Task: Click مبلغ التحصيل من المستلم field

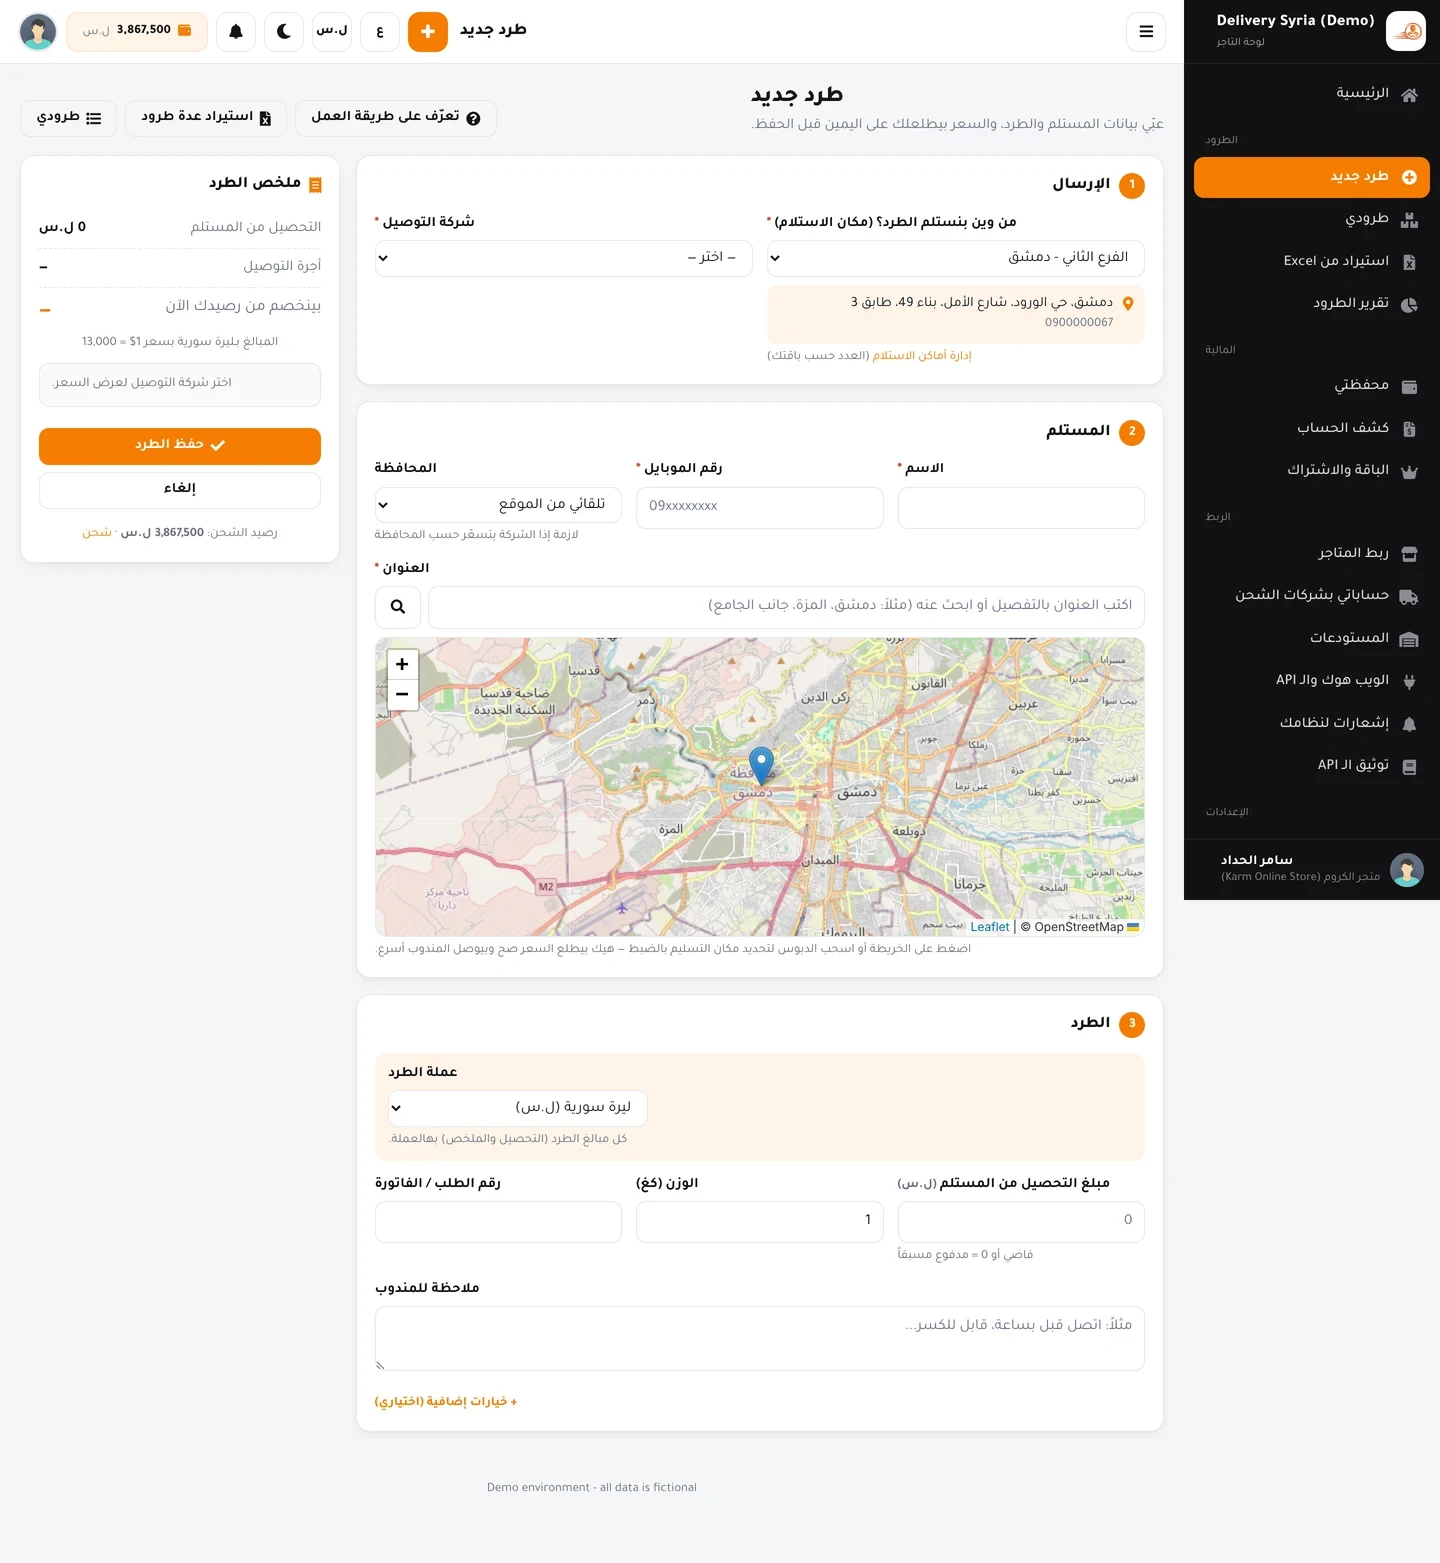Action: (x=1021, y=1222)
